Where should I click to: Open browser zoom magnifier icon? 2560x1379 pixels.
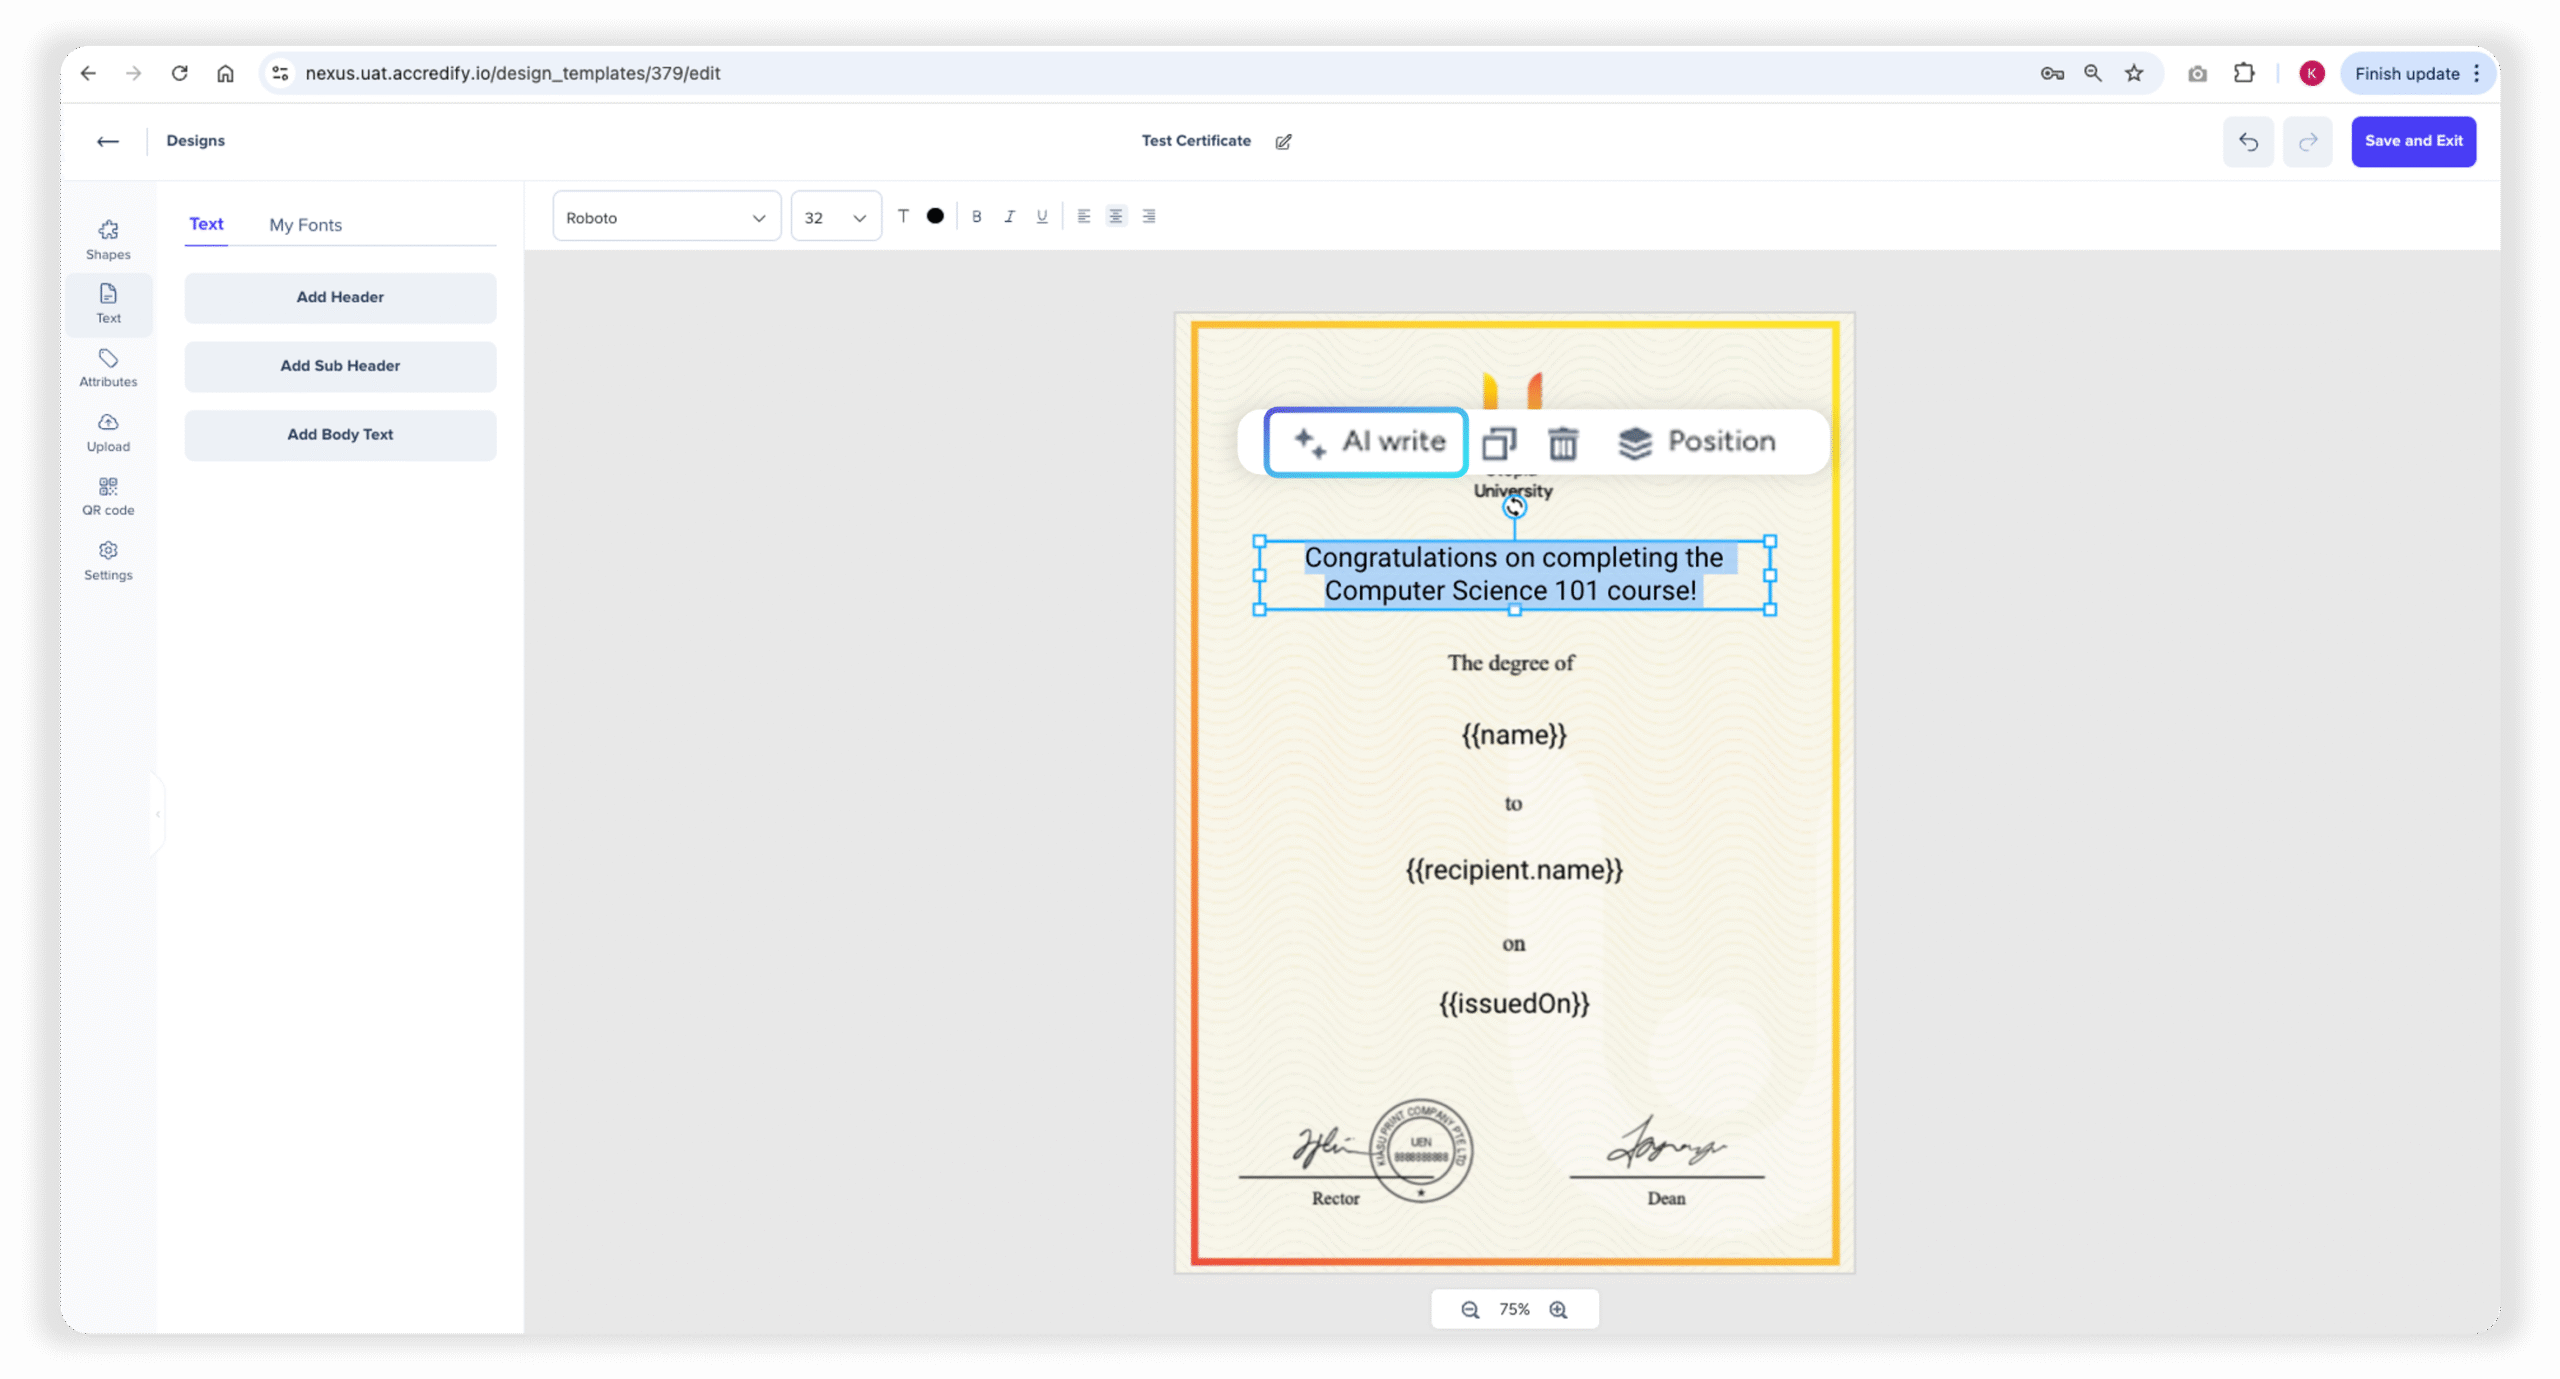2092,73
